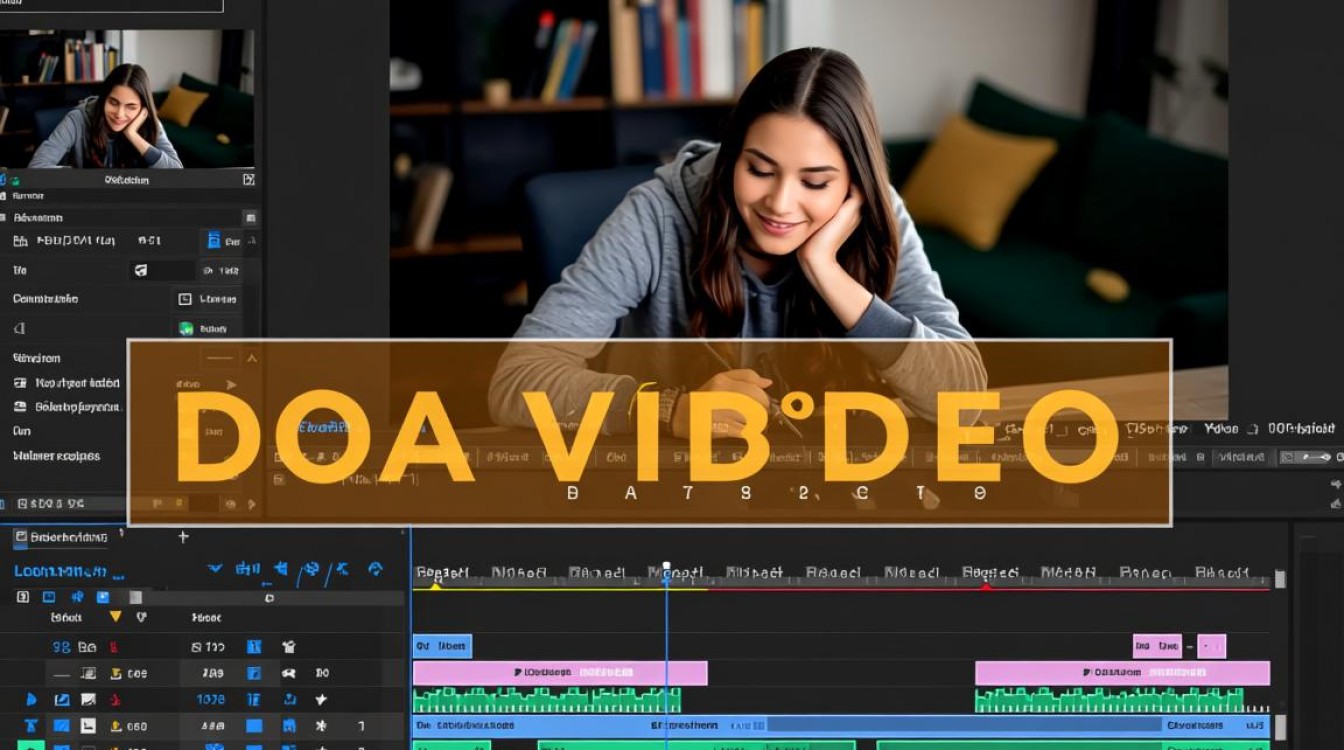The width and height of the screenshot is (1344, 750).
Task: Select the small blue clip on the top track
Action: pyautogui.click(x=442, y=646)
